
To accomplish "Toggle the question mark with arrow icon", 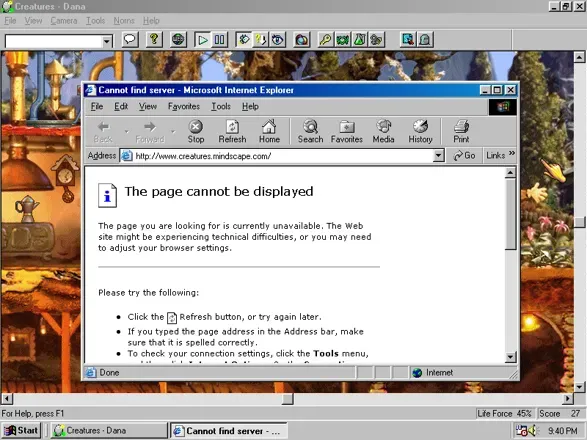I will [x=261, y=40].
